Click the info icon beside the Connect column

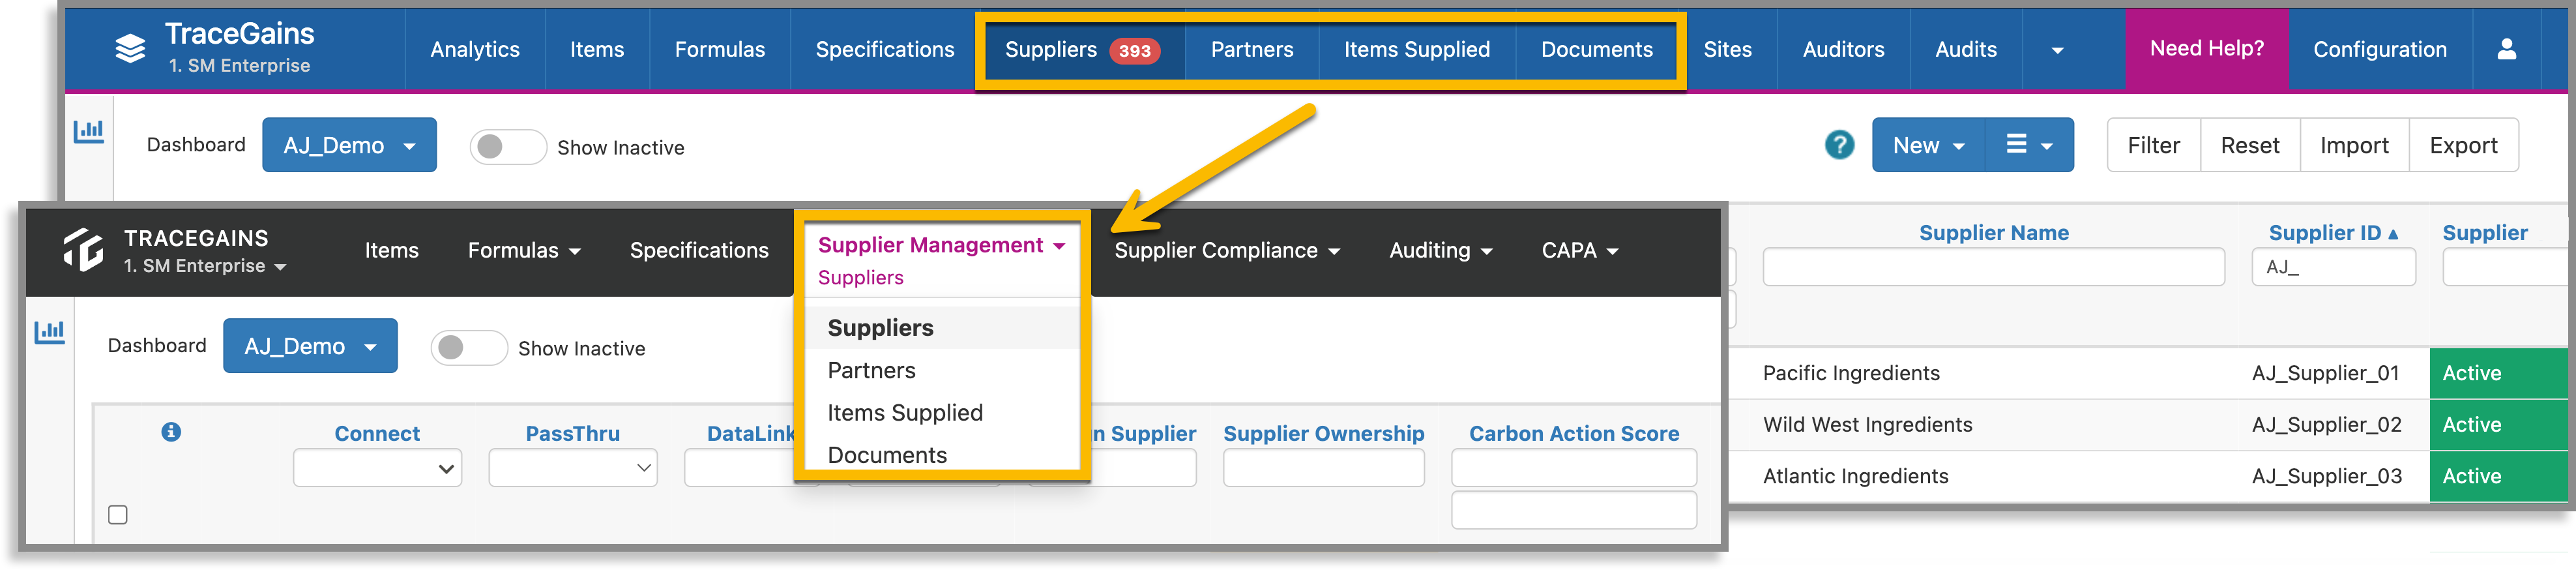(171, 432)
